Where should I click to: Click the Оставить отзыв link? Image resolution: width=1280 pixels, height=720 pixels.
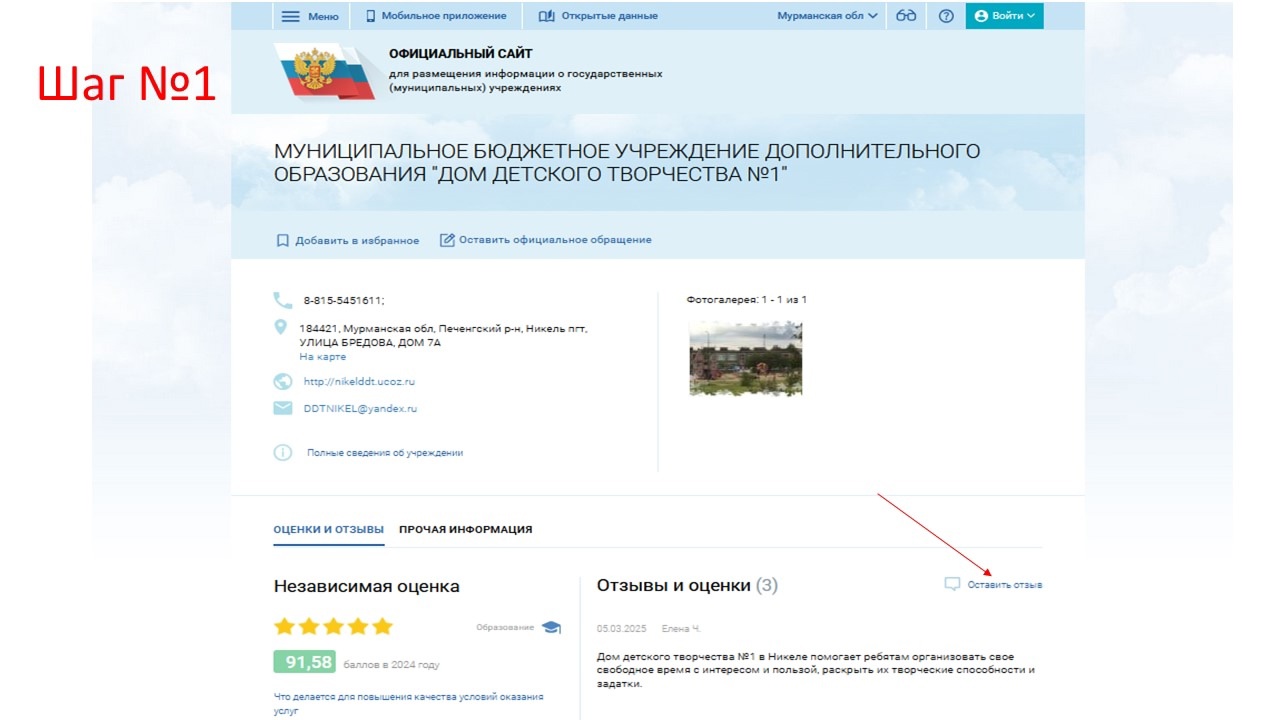click(1005, 585)
